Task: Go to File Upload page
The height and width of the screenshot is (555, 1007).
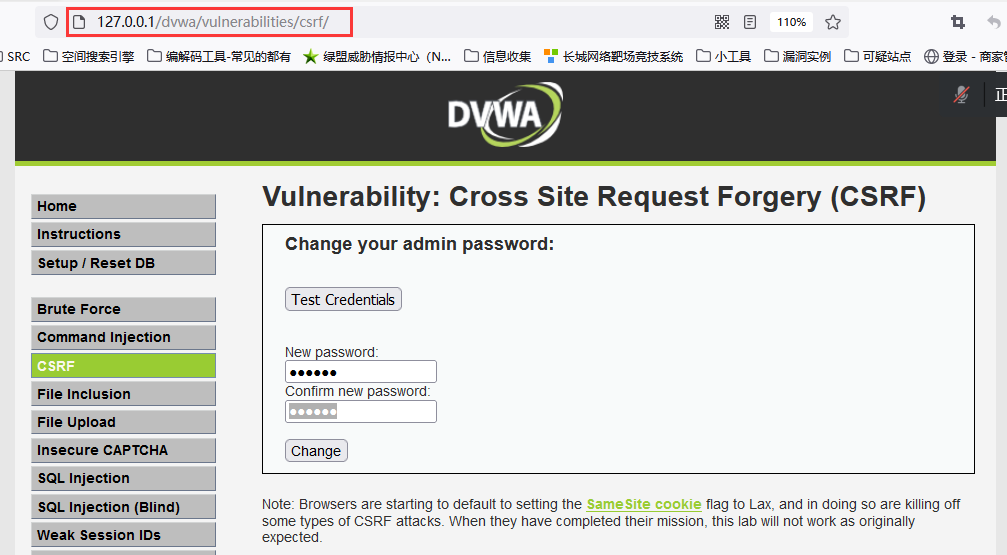Action: click(123, 422)
